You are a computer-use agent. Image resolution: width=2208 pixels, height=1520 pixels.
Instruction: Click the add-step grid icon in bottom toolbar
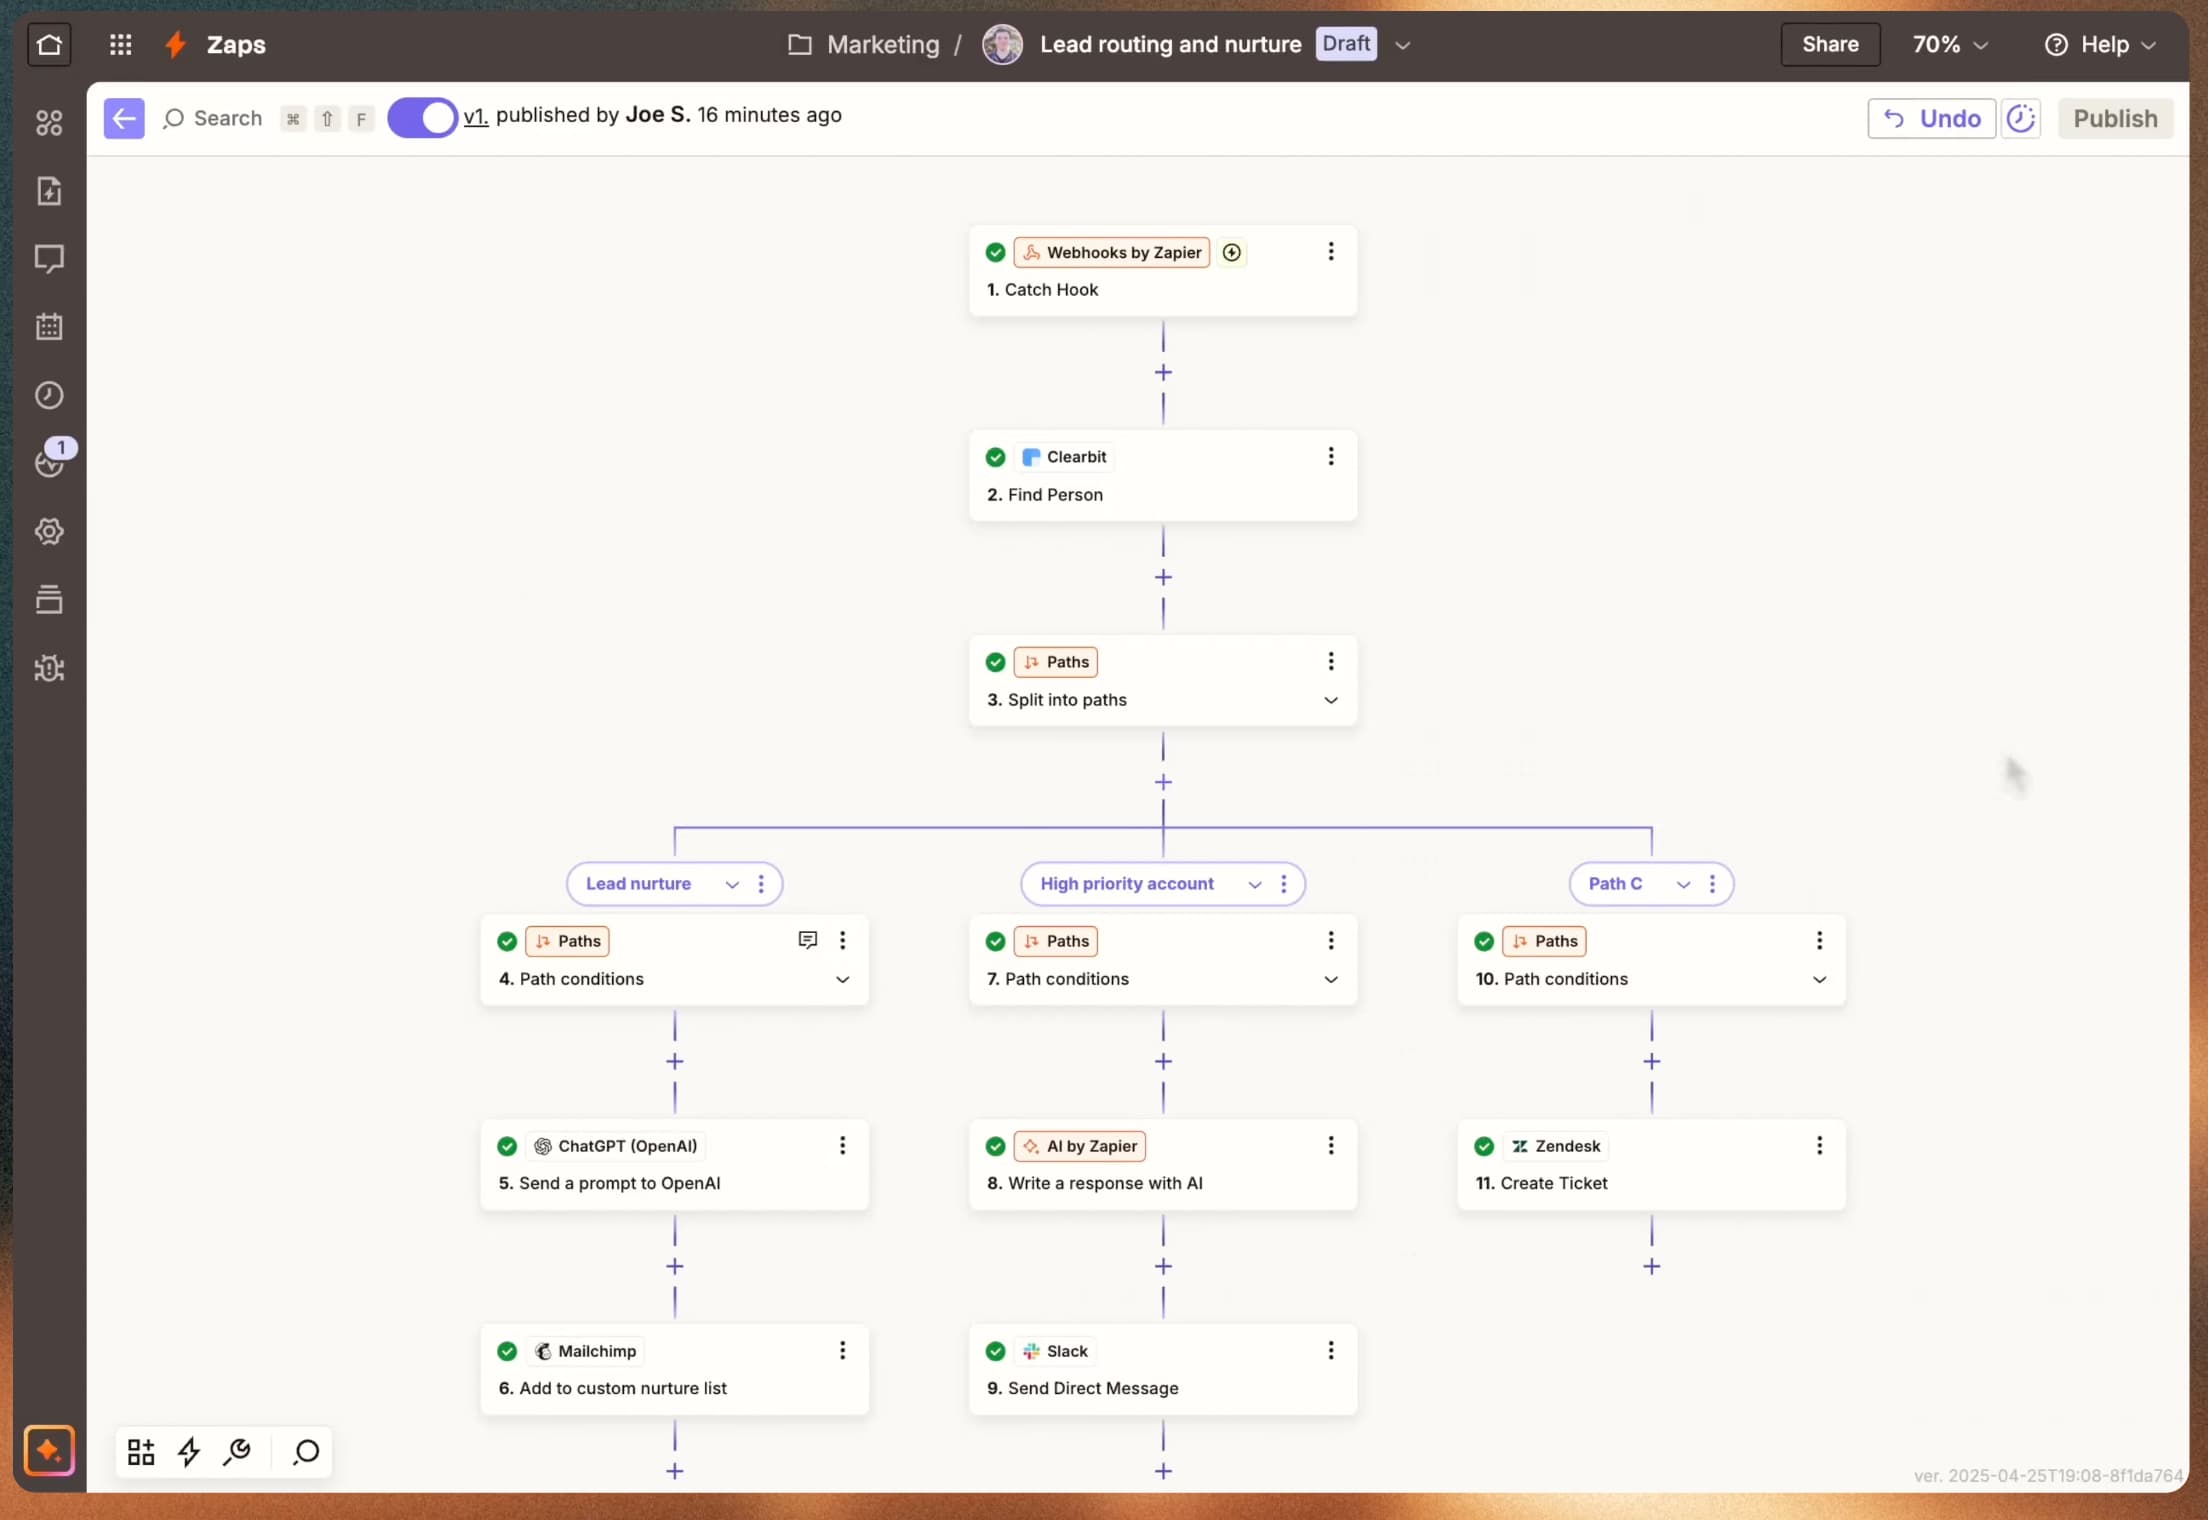click(141, 1451)
